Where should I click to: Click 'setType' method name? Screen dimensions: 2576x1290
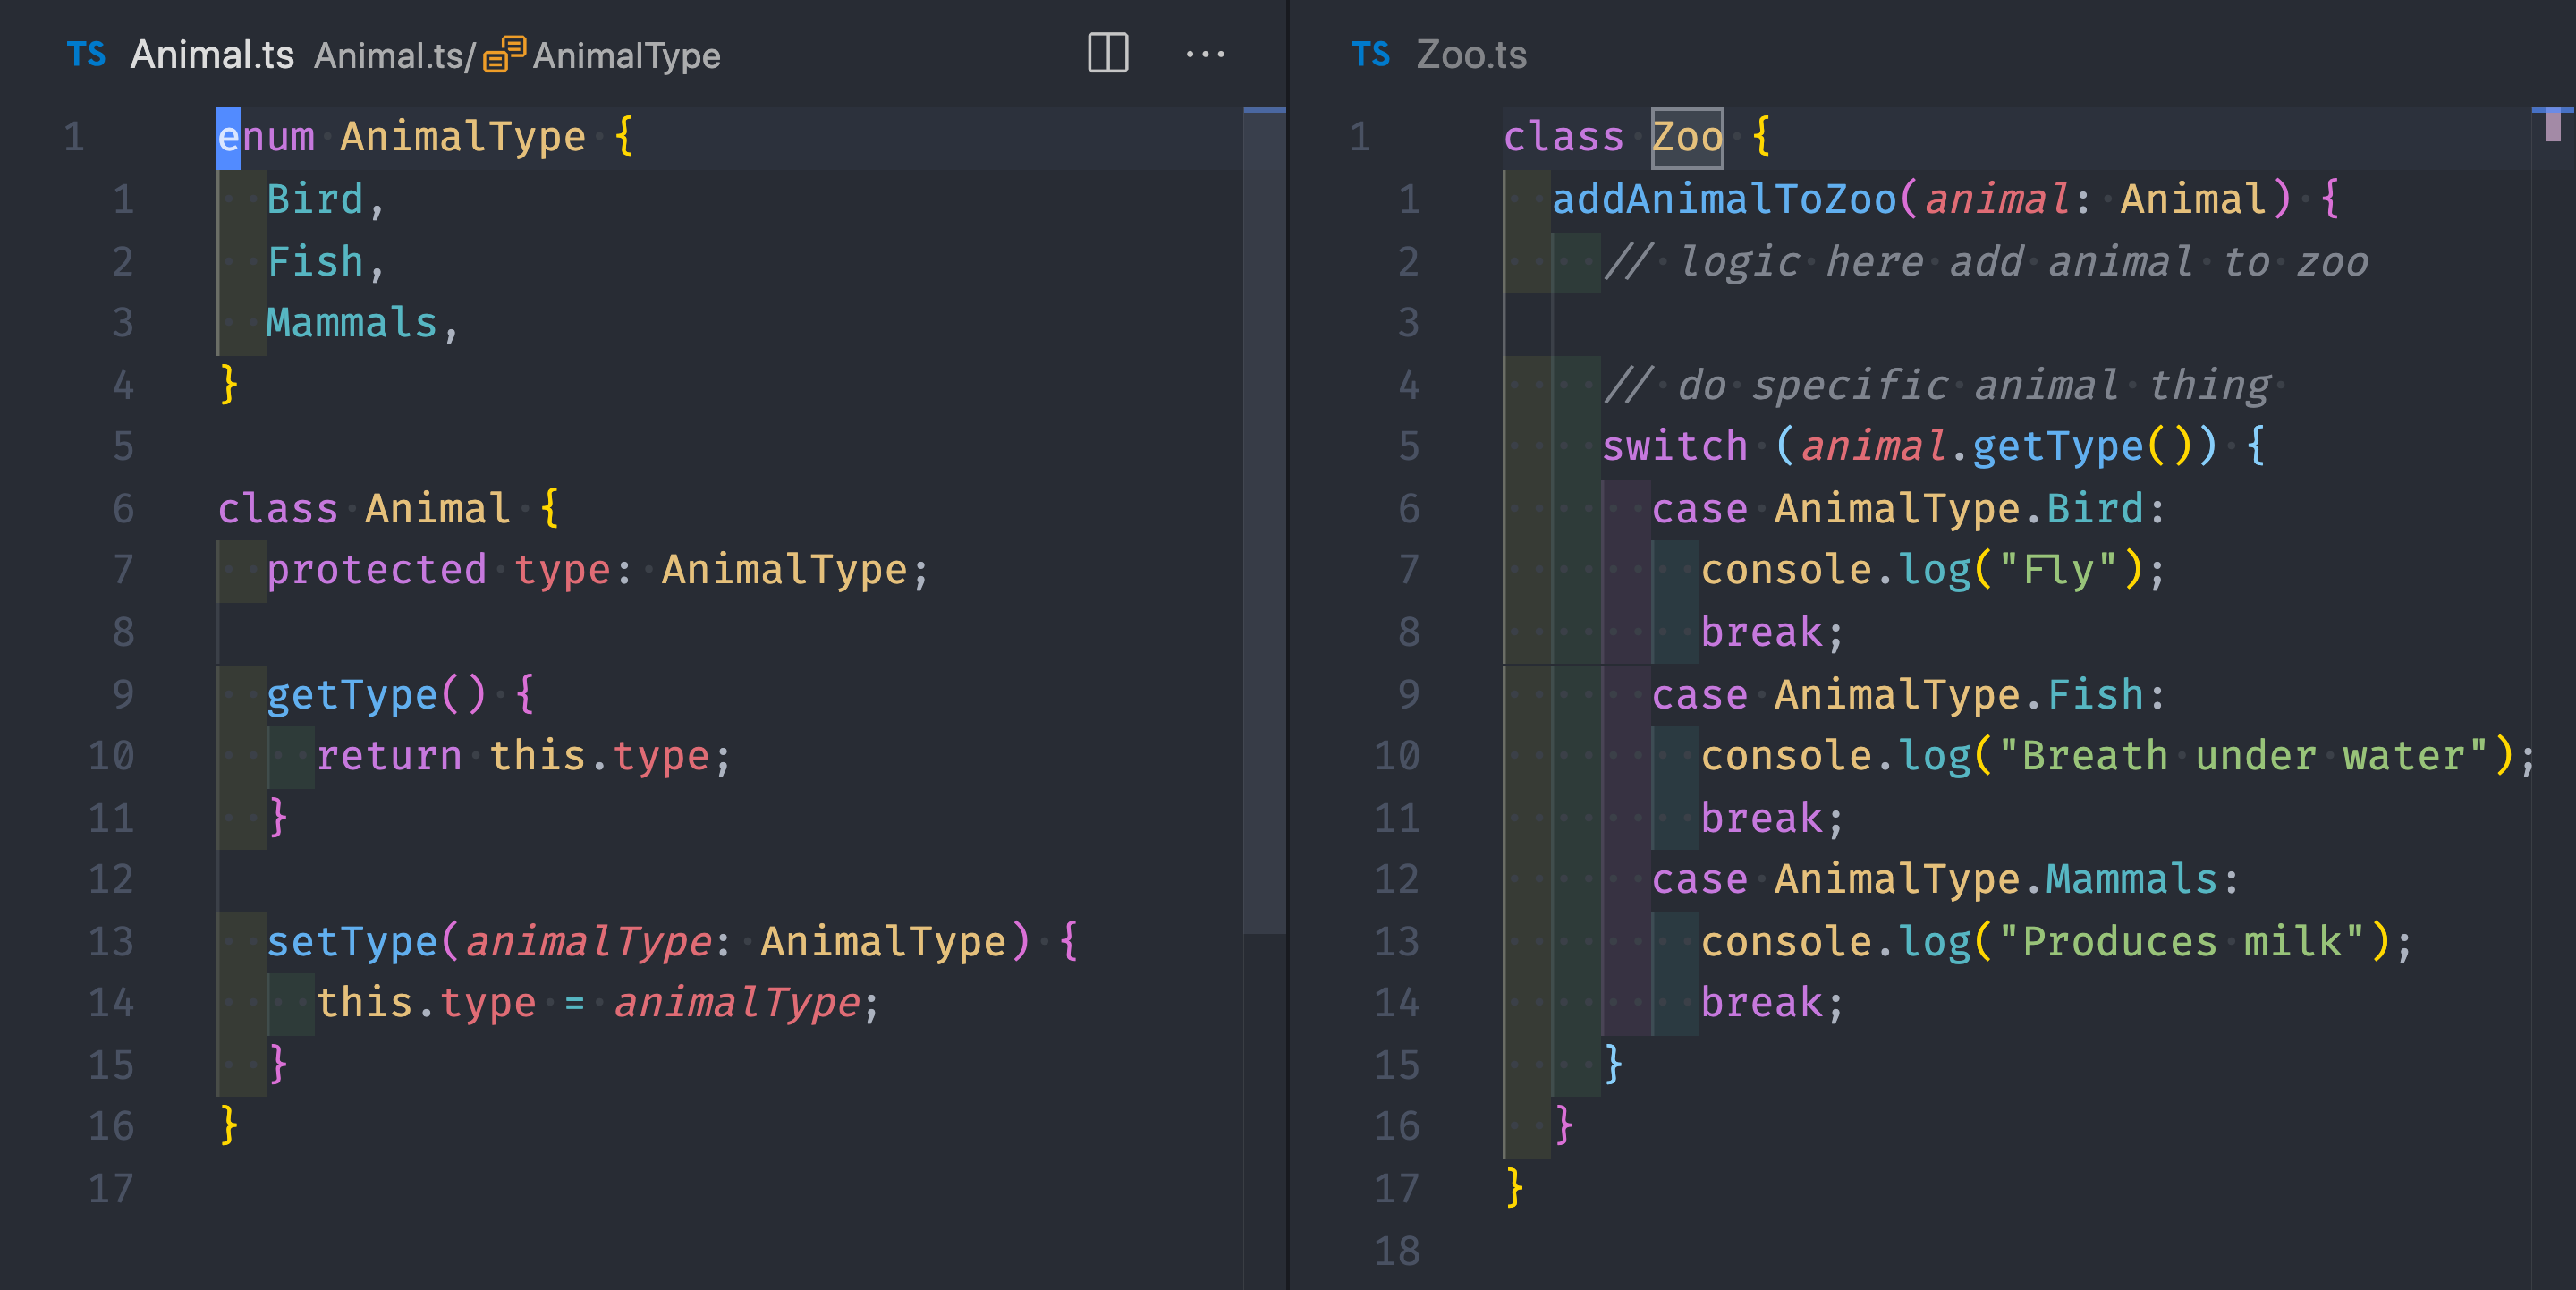point(352,942)
